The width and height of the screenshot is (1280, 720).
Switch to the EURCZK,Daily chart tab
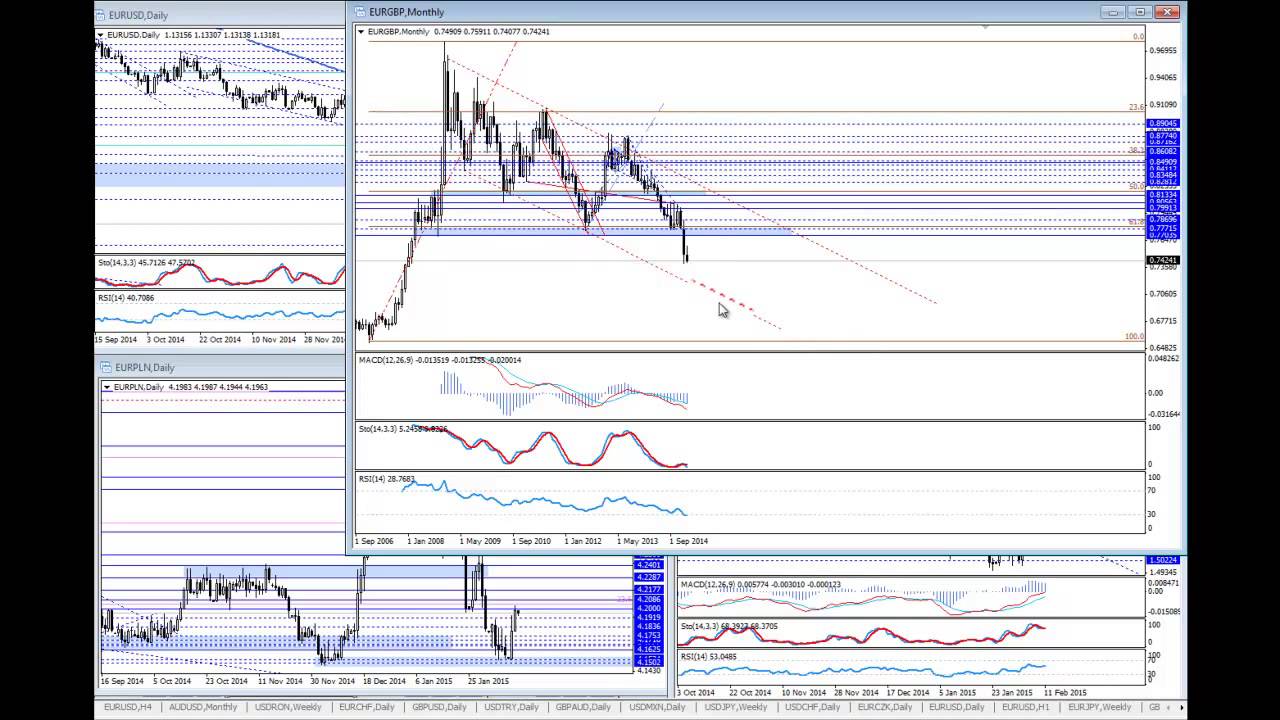[x=884, y=707]
